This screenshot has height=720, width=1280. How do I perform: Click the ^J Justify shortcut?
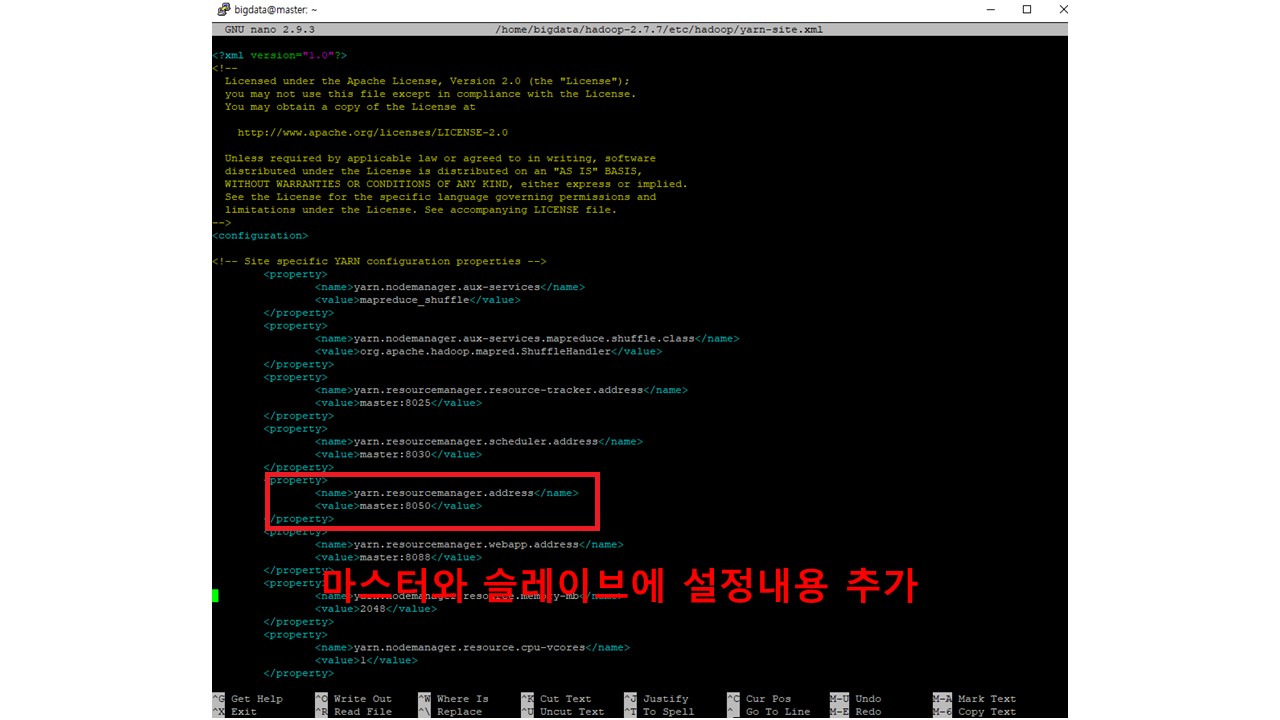point(656,699)
